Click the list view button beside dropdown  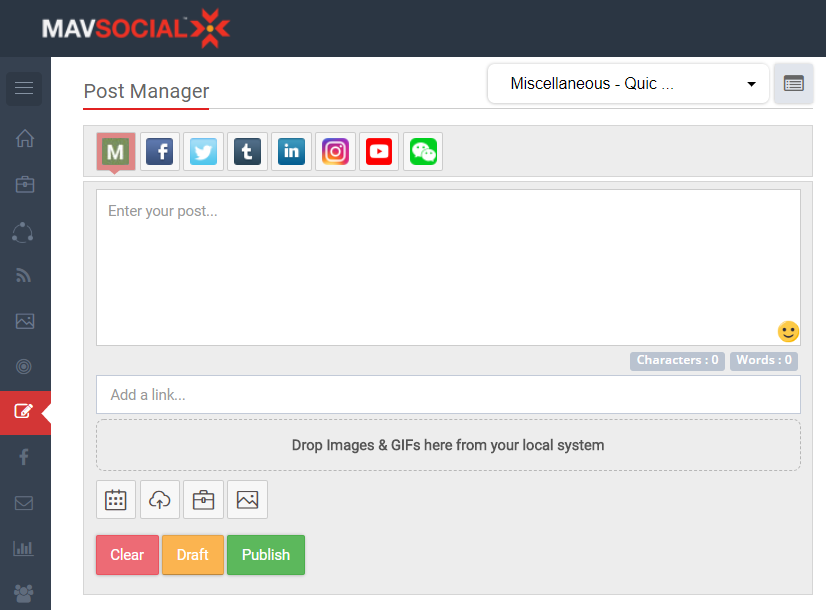pos(793,84)
